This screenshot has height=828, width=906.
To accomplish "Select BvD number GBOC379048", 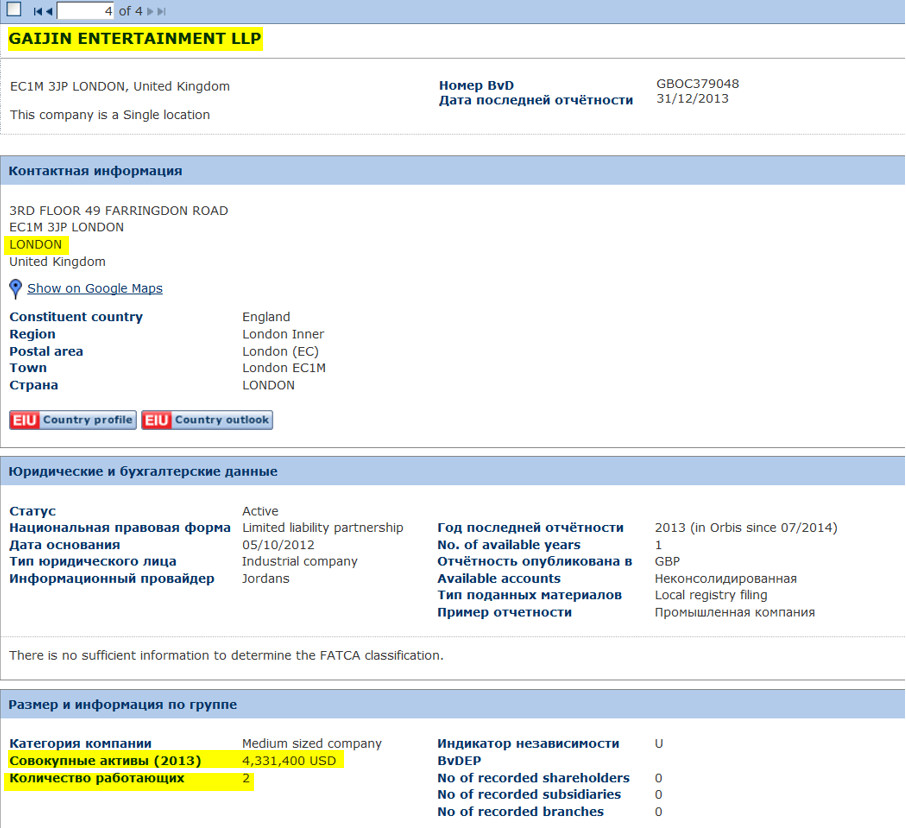I will 697,84.
